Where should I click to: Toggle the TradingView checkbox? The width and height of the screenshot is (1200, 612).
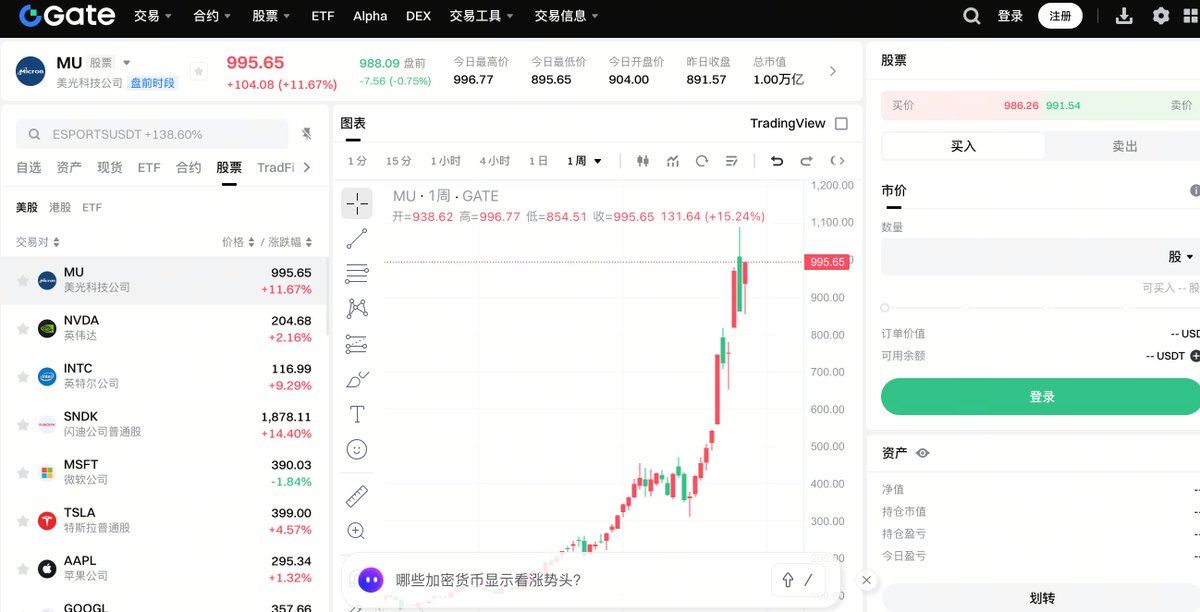click(841, 124)
